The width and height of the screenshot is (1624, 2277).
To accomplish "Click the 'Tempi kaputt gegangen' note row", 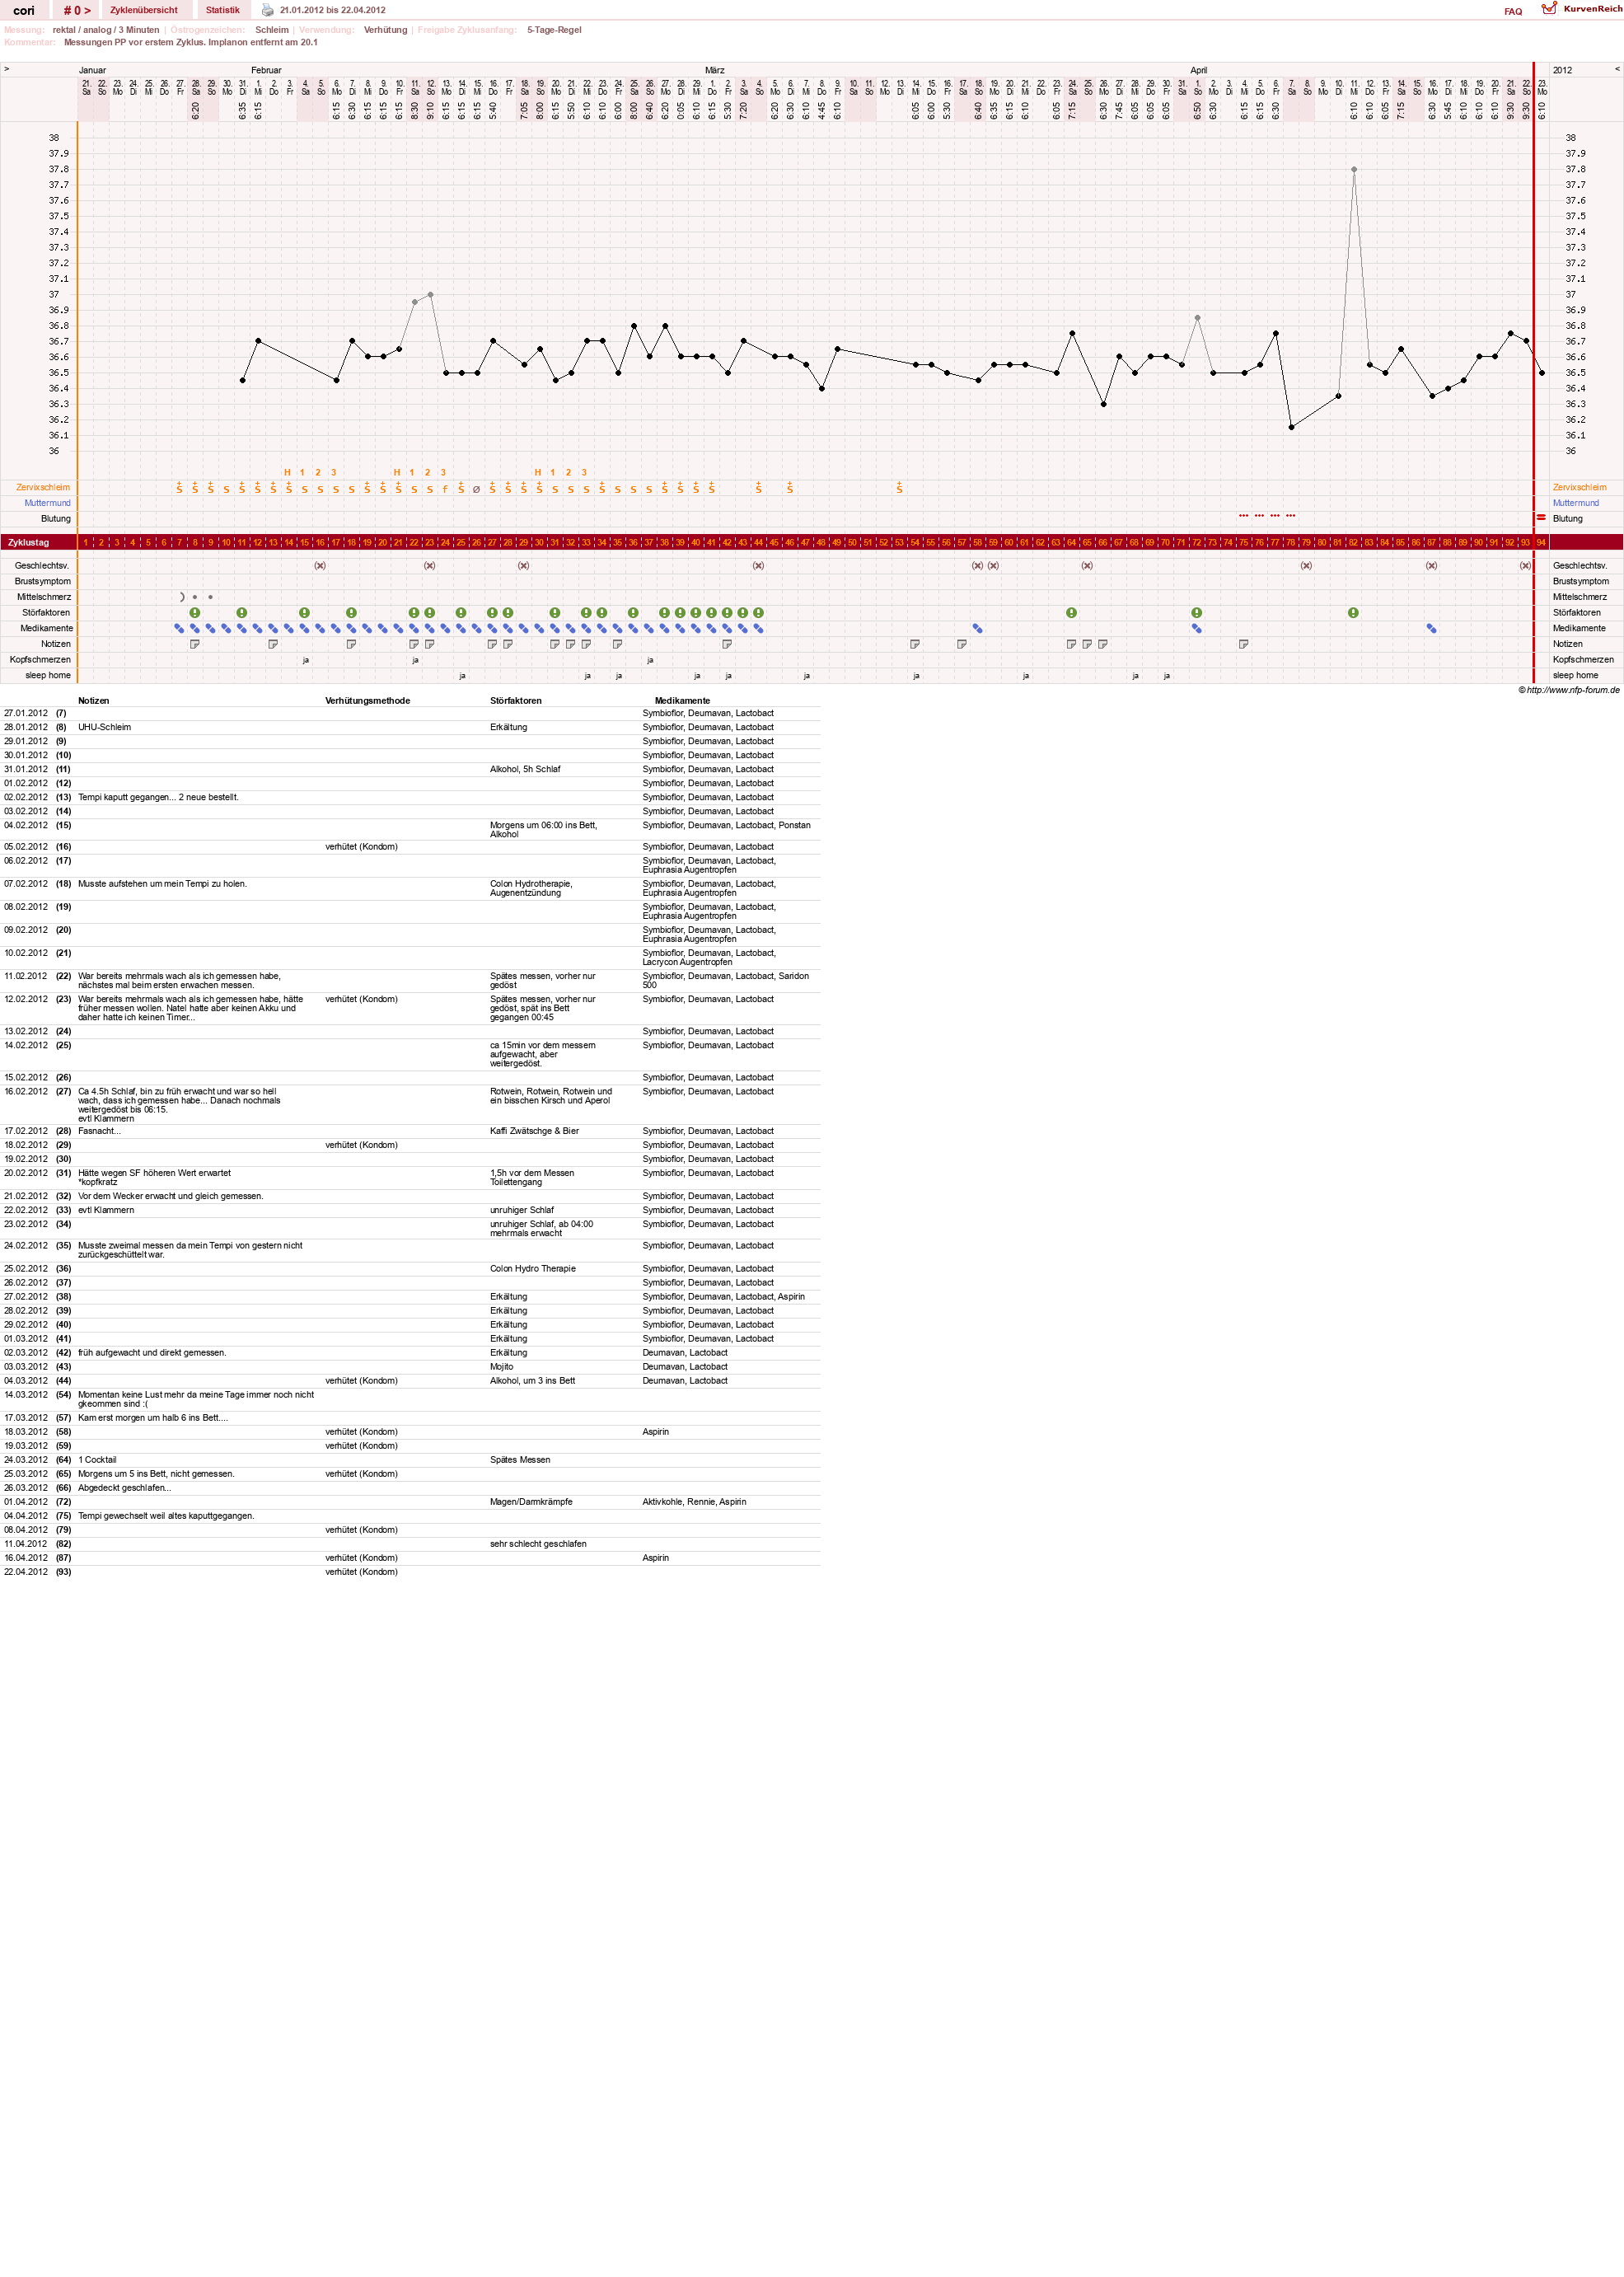I will pyautogui.click(x=158, y=797).
